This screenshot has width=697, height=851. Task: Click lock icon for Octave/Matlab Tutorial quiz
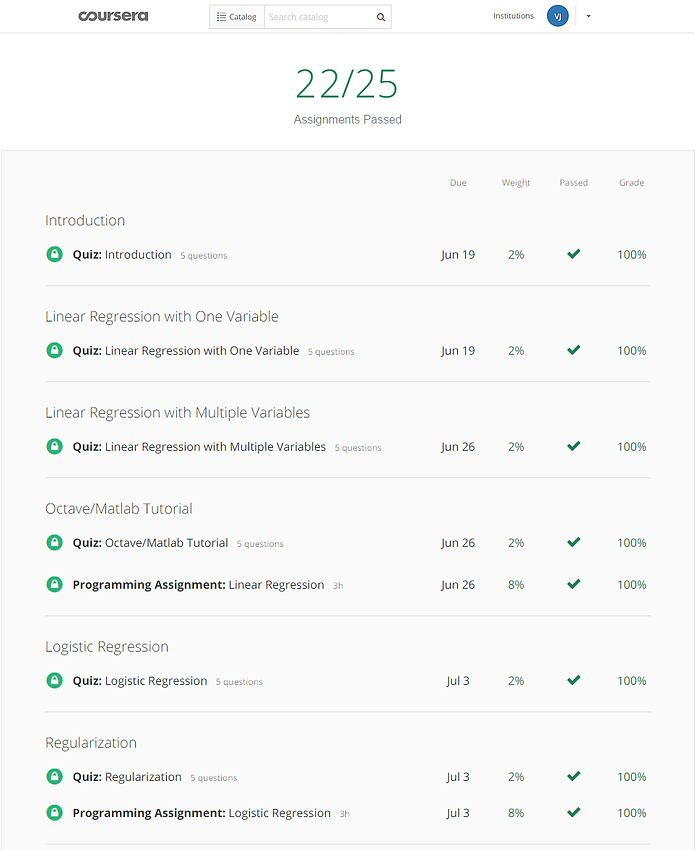pos(54,542)
